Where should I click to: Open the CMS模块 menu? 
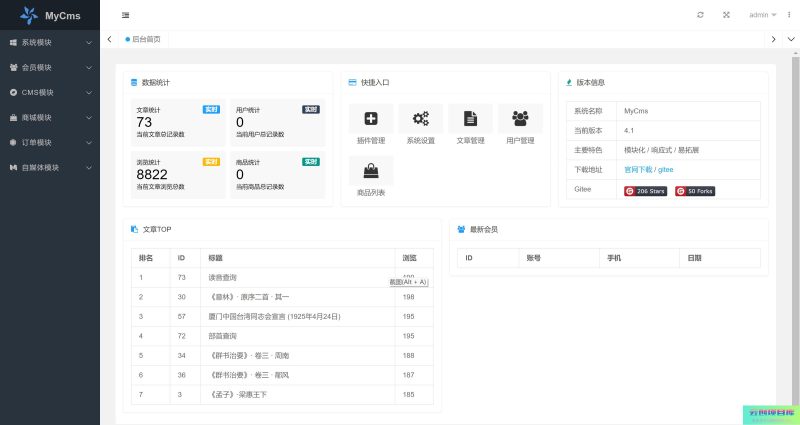coord(50,92)
